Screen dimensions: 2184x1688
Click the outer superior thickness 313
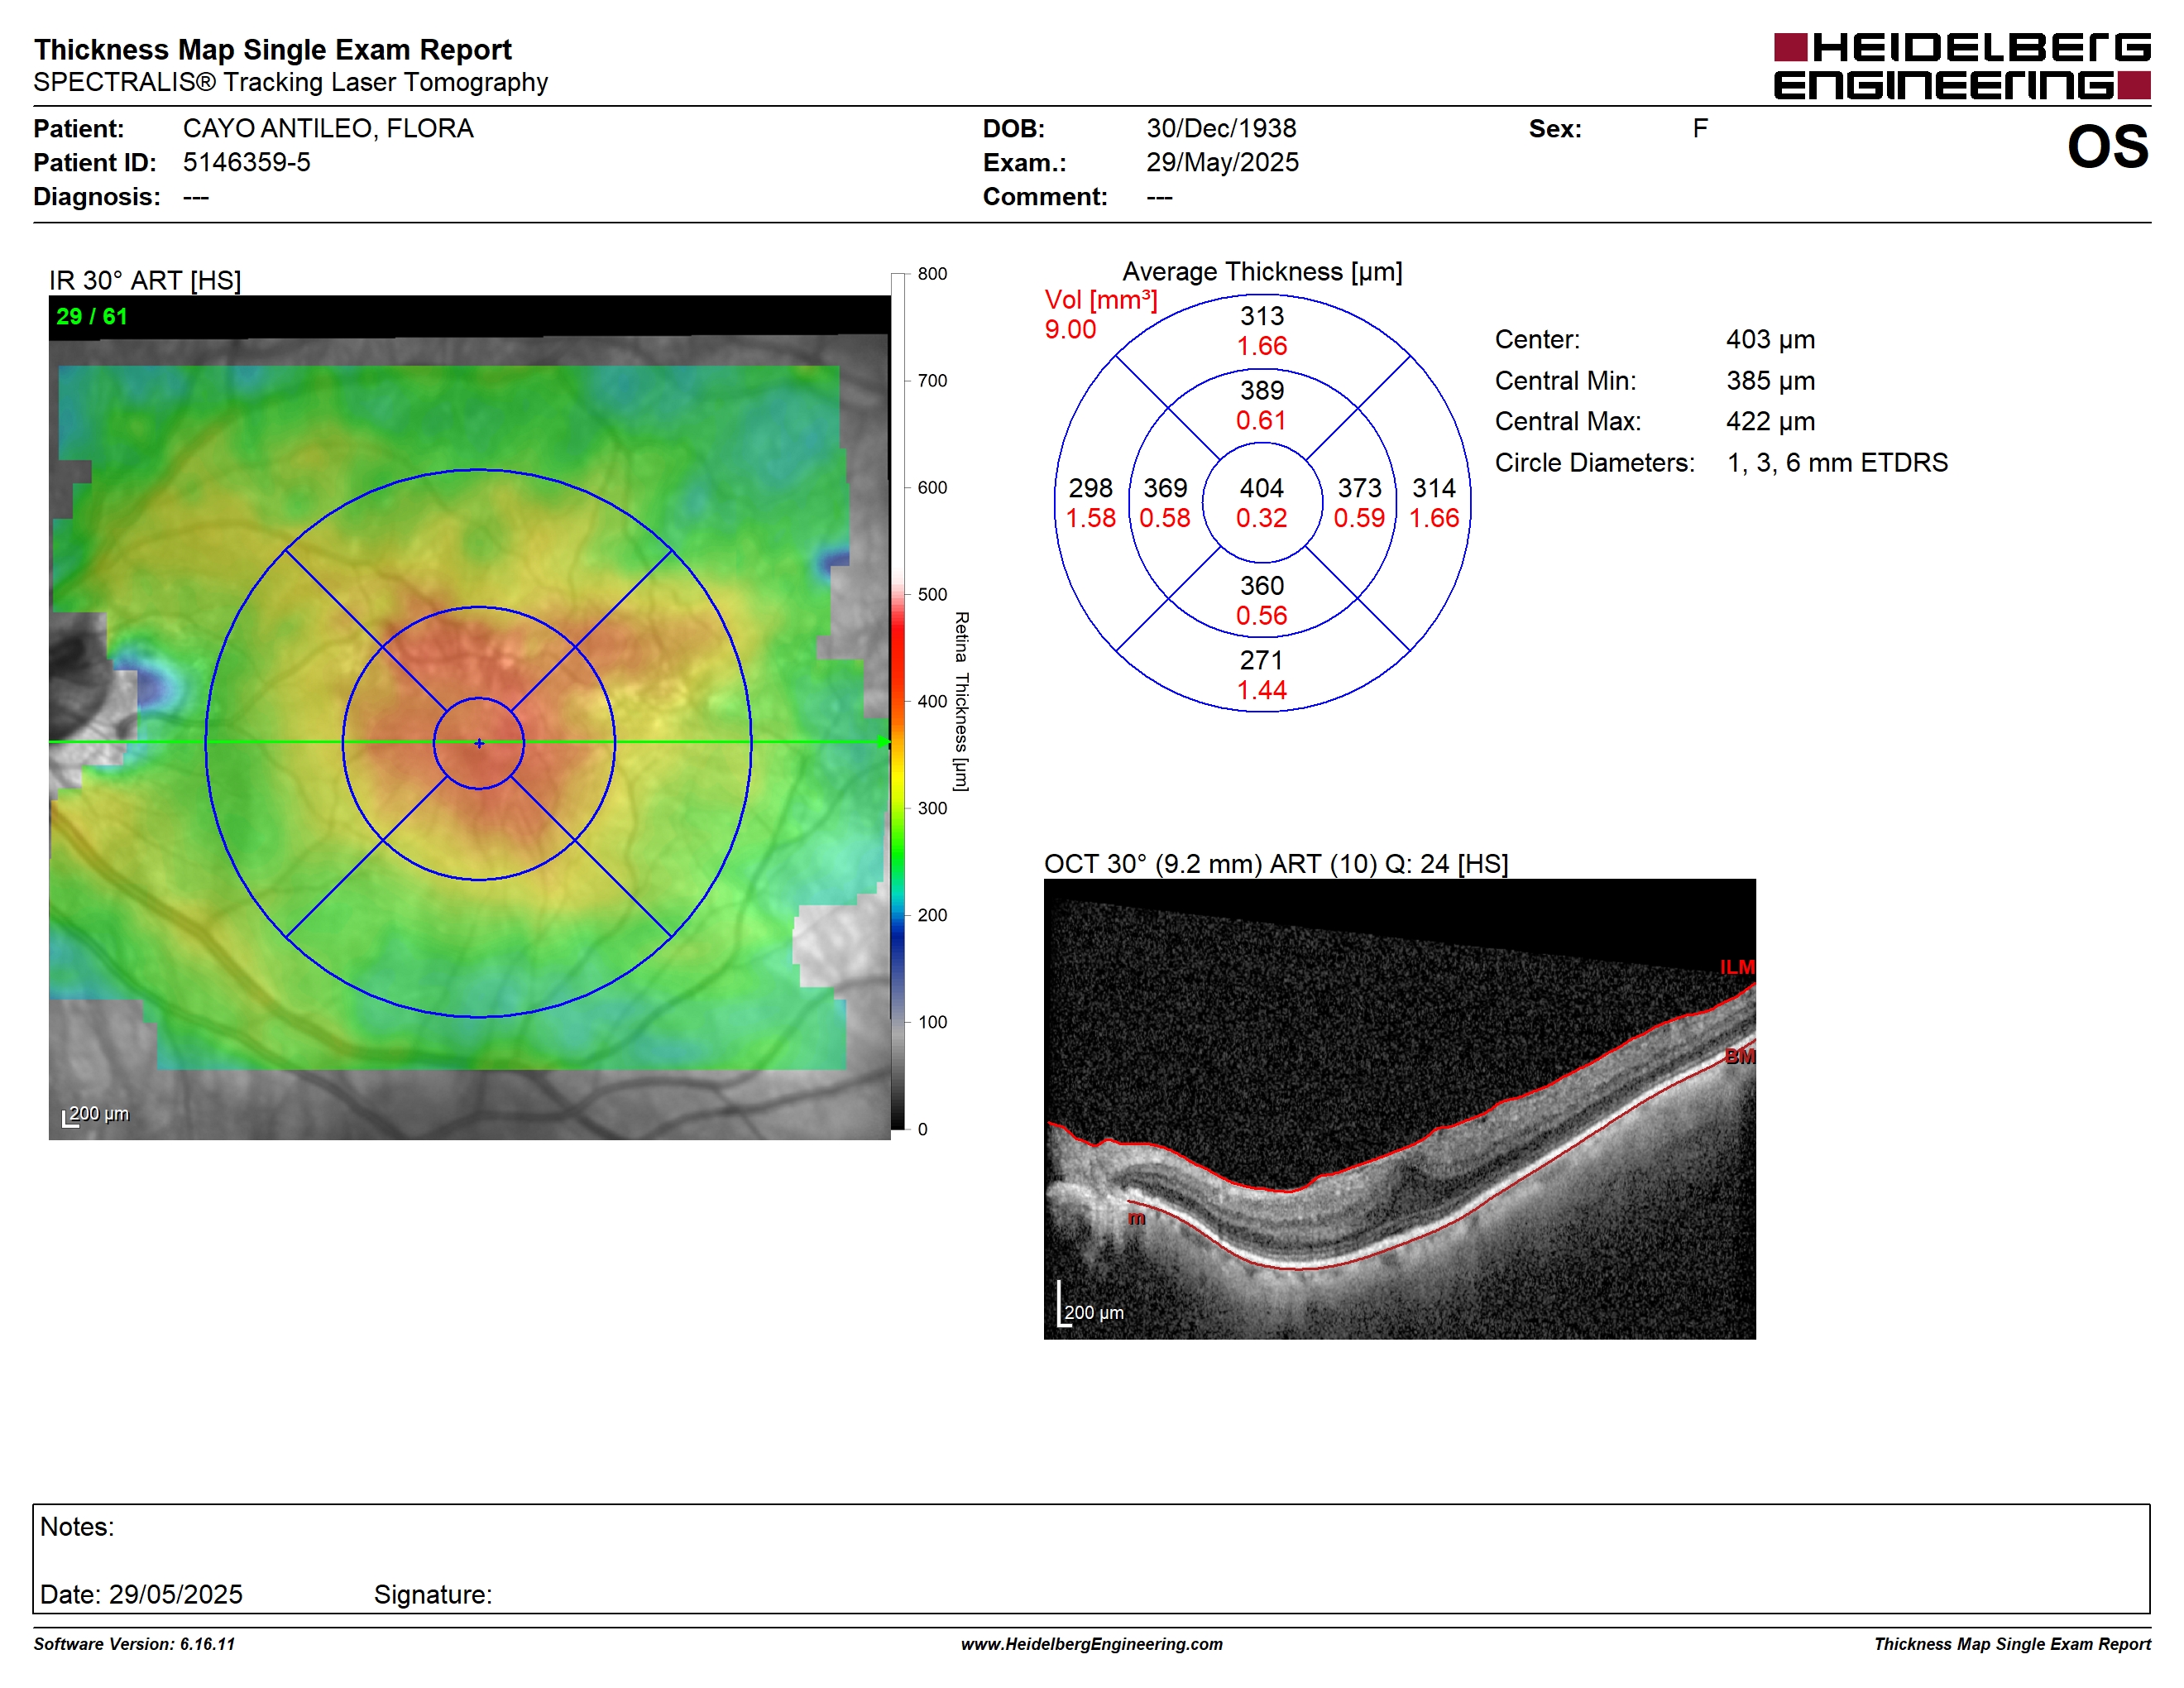pos(1262,316)
